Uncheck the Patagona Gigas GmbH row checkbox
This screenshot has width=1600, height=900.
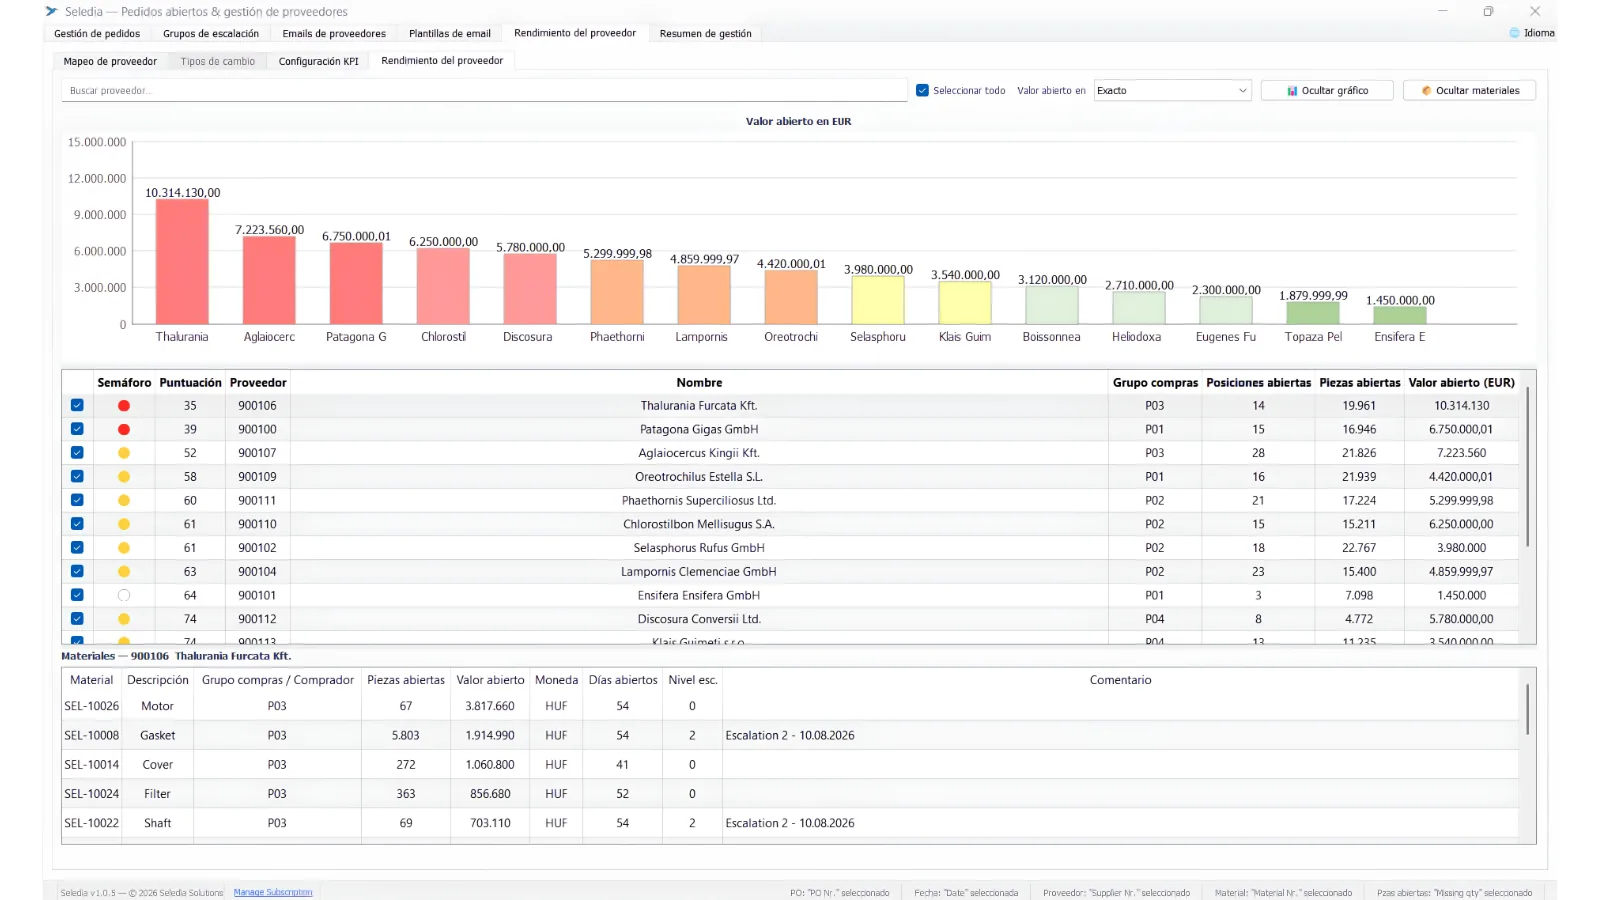(x=77, y=429)
